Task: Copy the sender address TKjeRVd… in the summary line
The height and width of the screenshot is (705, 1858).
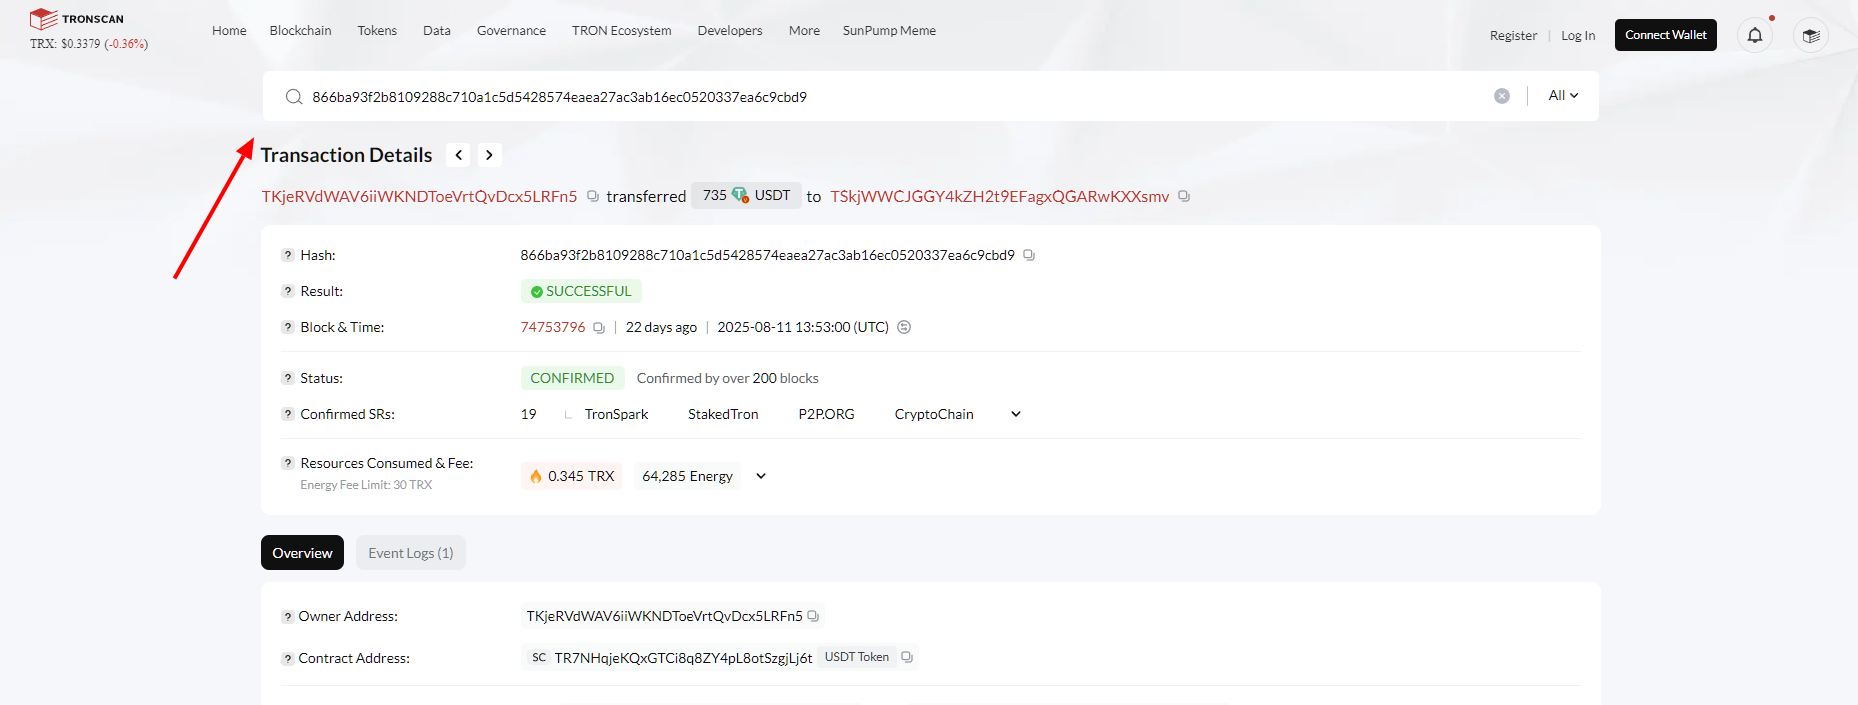Action: tap(593, 196)
